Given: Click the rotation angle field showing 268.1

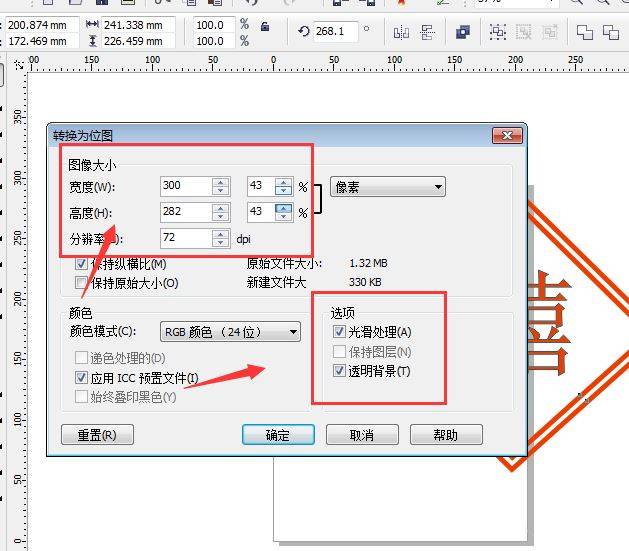Looking at the screenshot, I should (335, 32).
